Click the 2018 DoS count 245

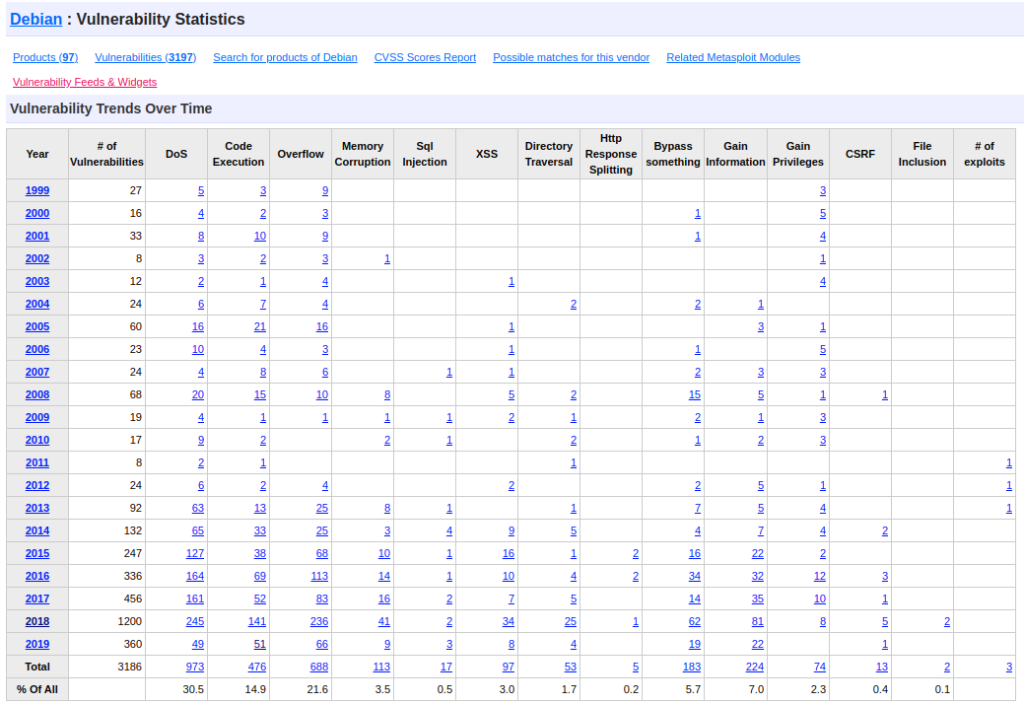pos(194,622)
